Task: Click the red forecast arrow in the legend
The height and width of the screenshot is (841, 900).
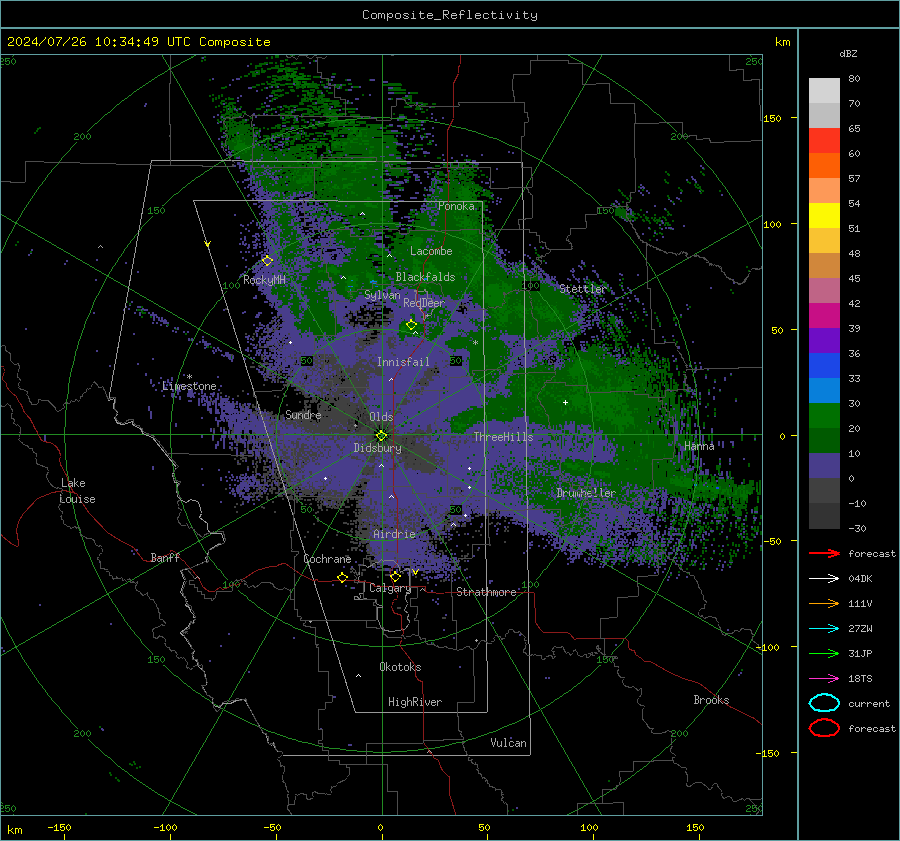Action: pos(824,553)
